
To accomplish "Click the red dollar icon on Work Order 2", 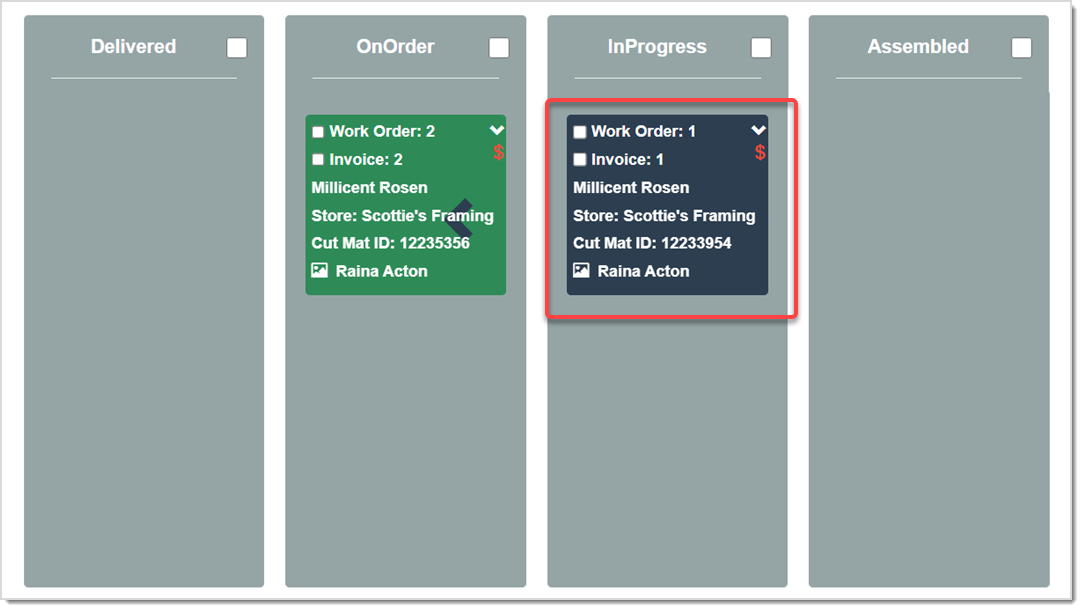I will tap(499, 153).
